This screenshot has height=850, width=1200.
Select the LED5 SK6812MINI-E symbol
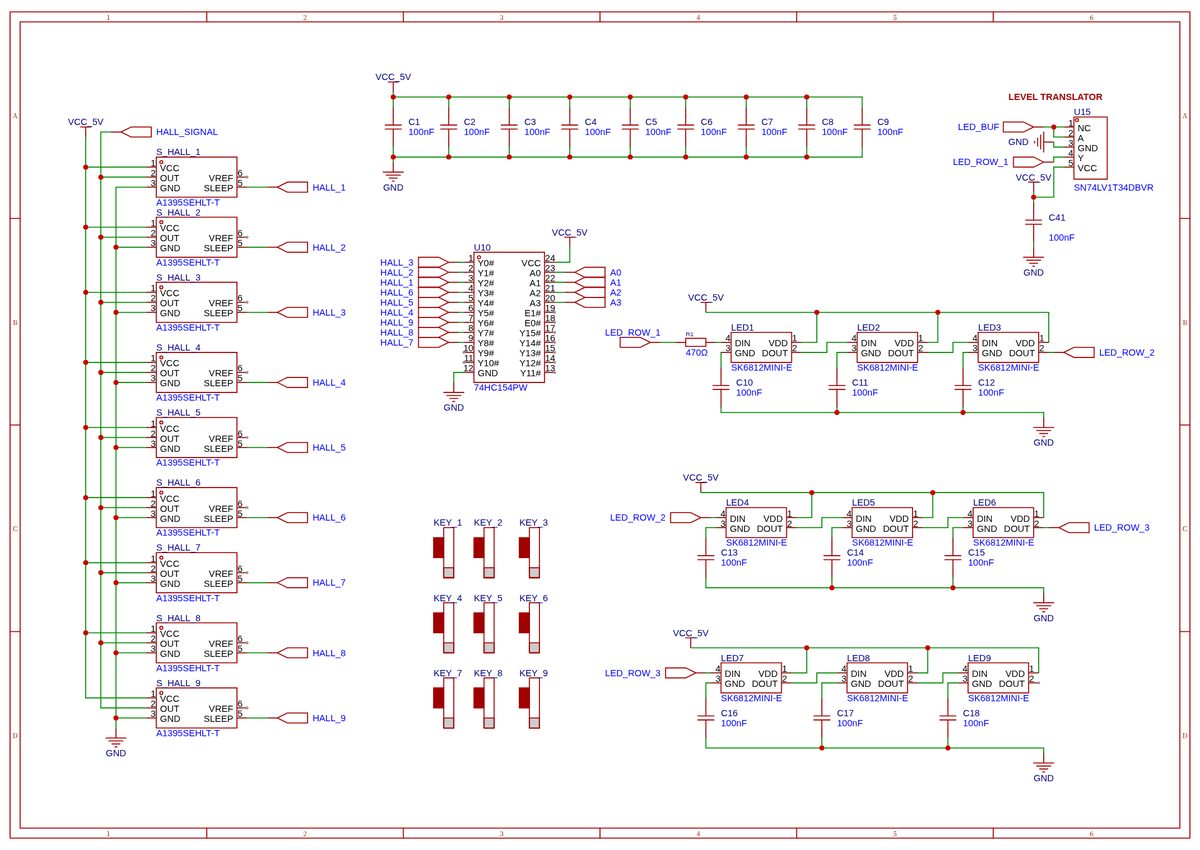click(881, 522)
